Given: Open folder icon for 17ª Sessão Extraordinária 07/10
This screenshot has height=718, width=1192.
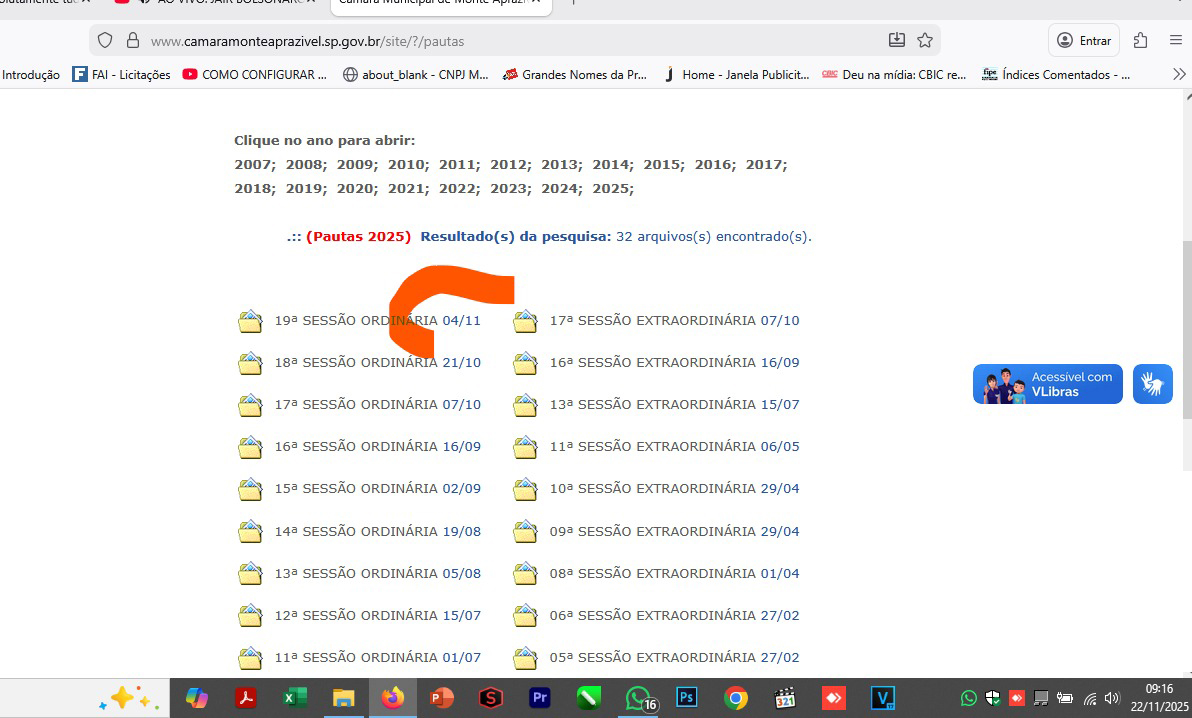Looking at the screenshot, I should pyautogui.click(x=525, y=321).
